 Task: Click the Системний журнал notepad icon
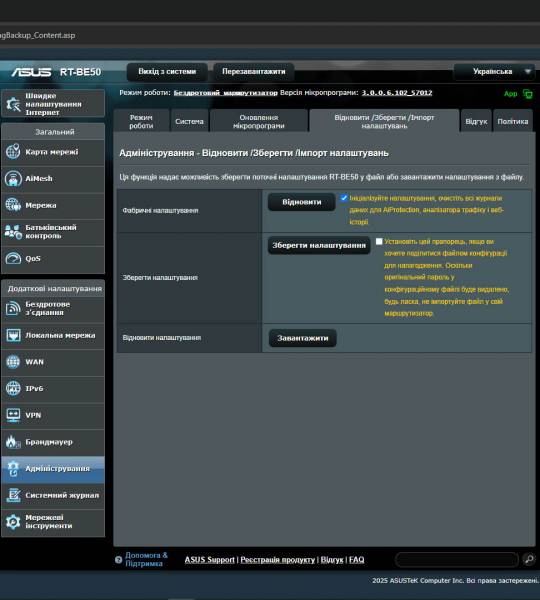click(x=13, y=495)
